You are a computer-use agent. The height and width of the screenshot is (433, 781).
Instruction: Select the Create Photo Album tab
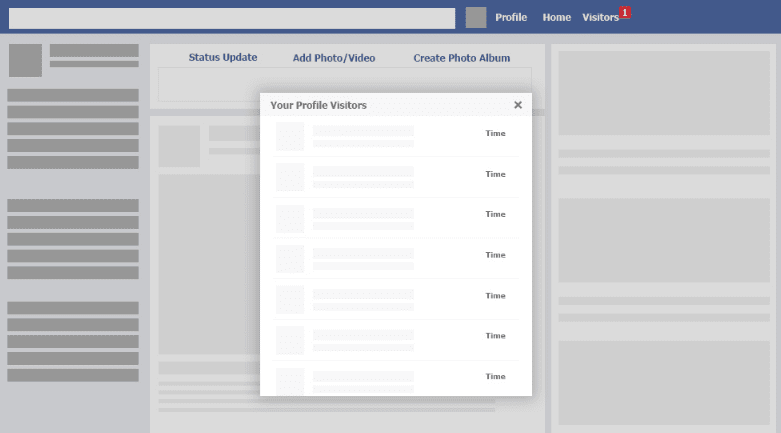(x=462, y=58)
